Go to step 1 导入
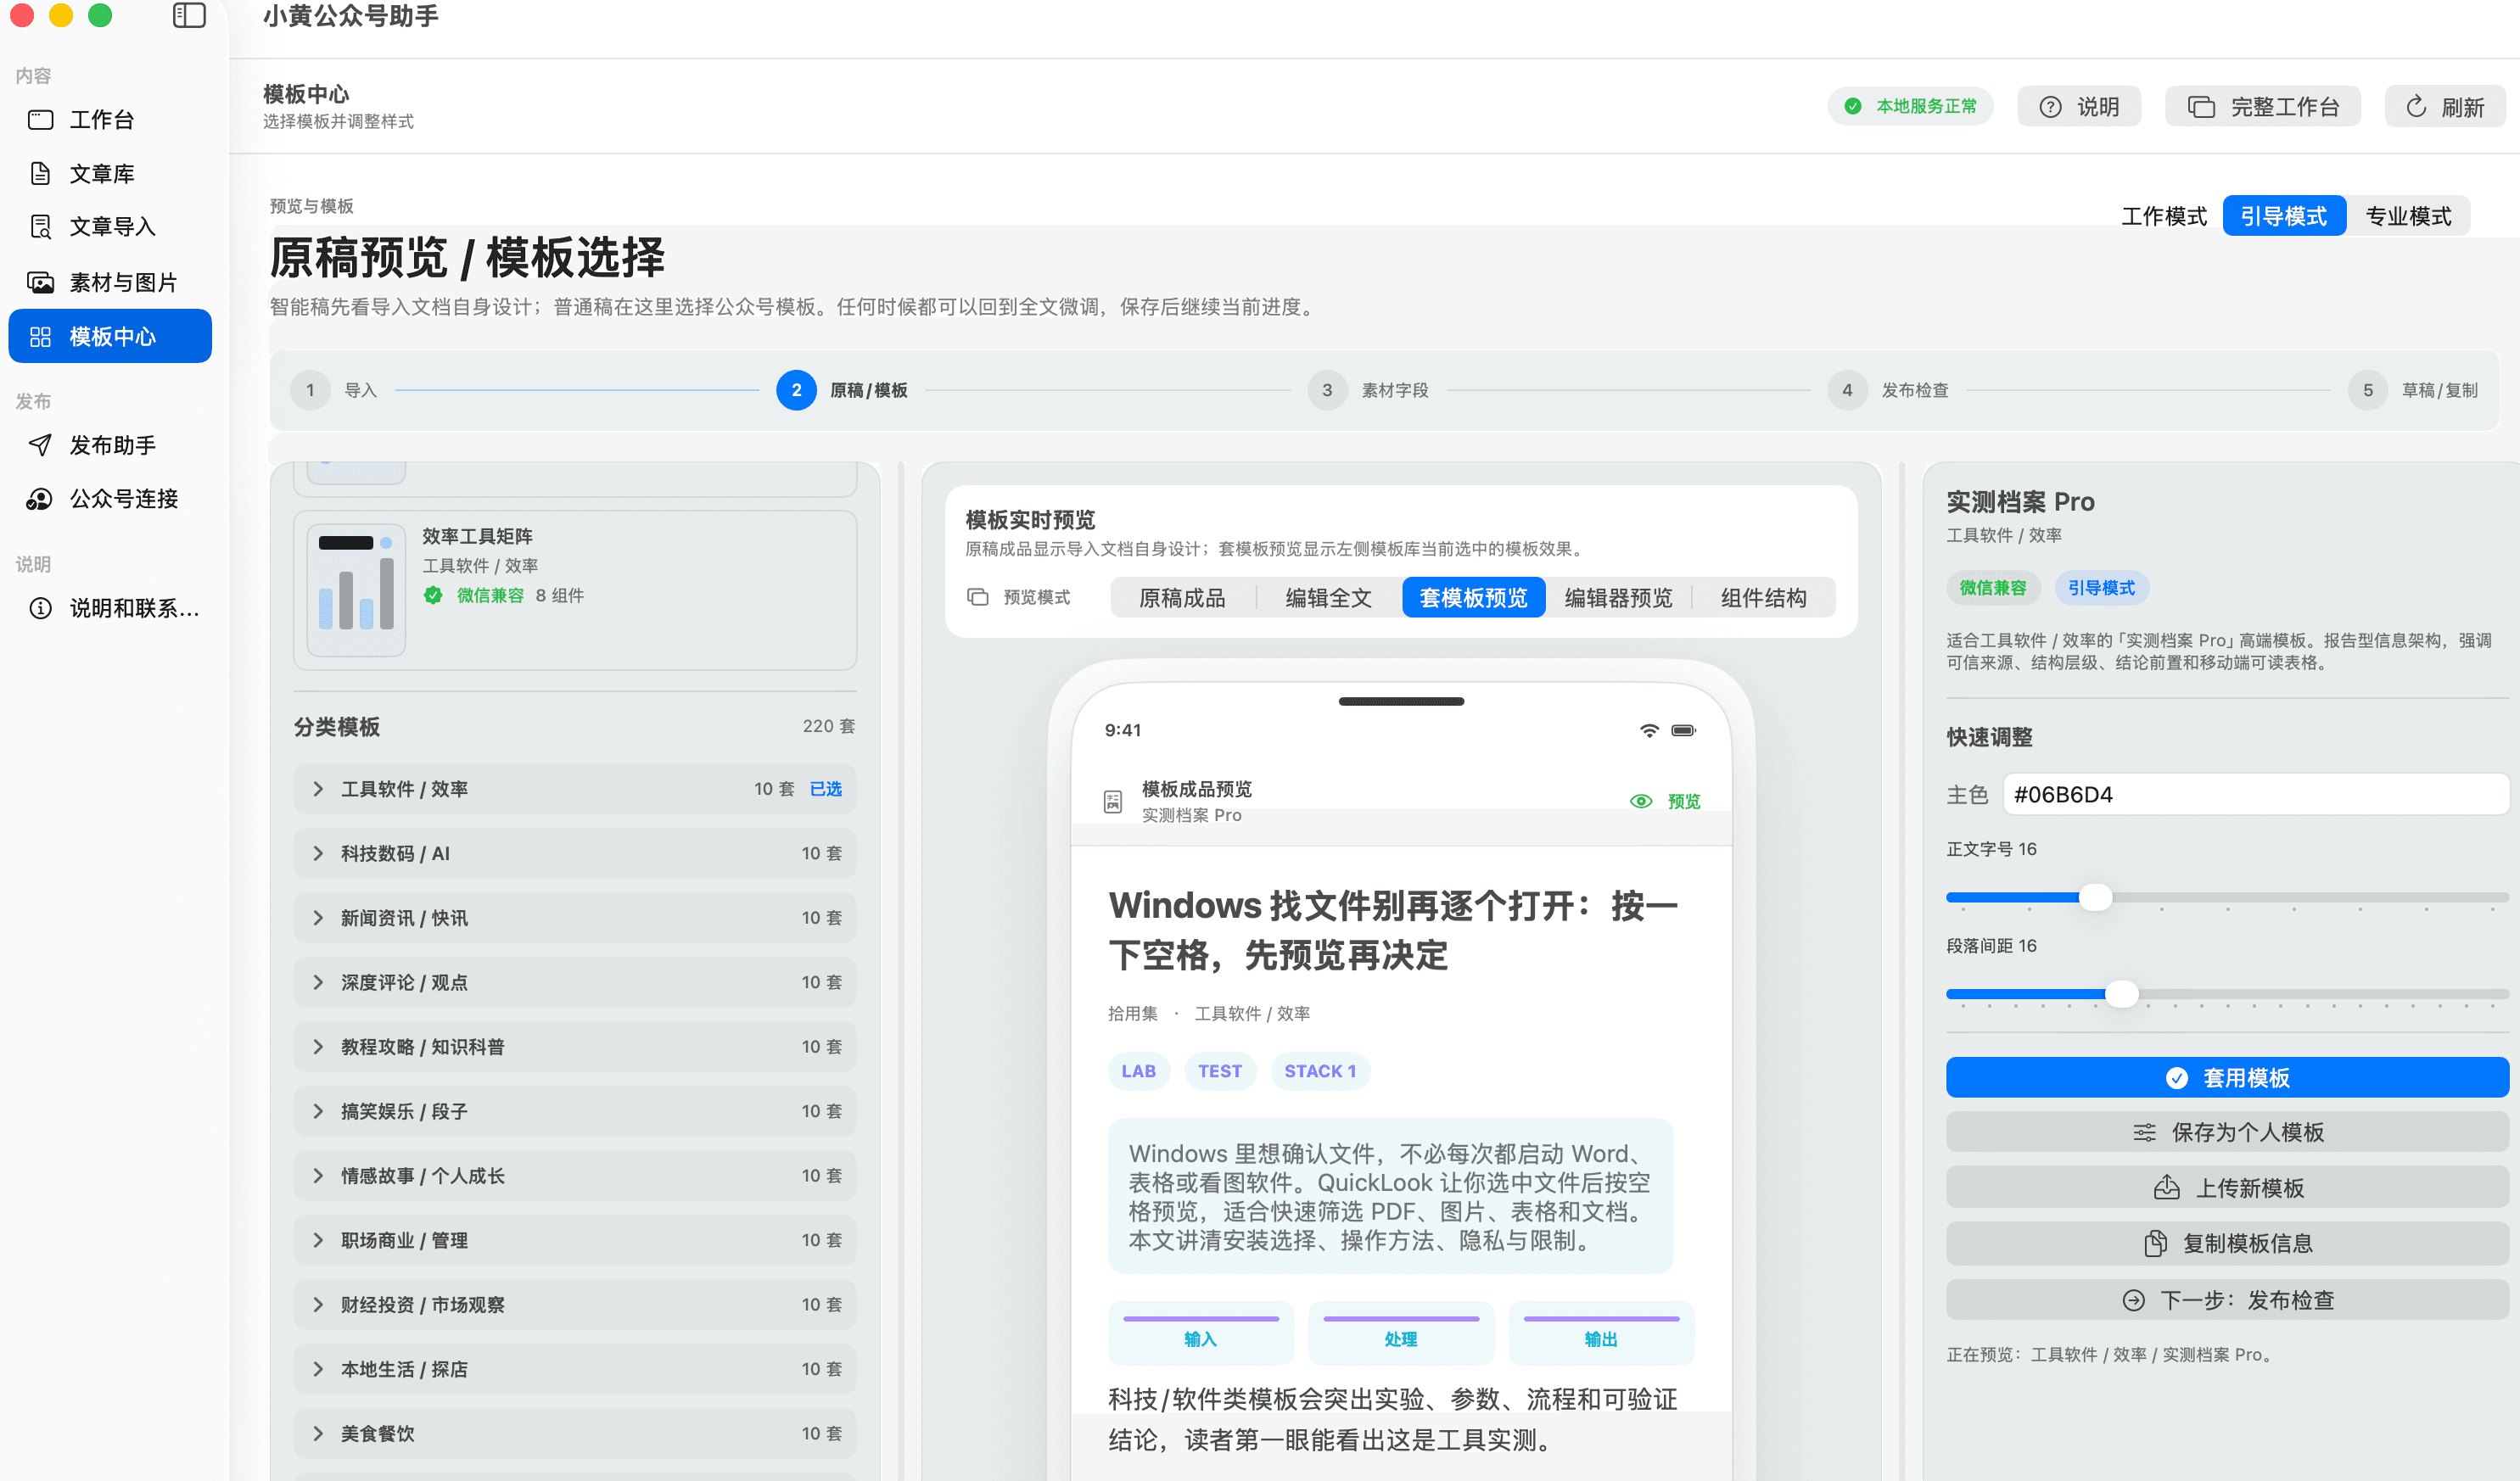The height and width of the screenshot is (1481, 2520). tap(334, 390)
